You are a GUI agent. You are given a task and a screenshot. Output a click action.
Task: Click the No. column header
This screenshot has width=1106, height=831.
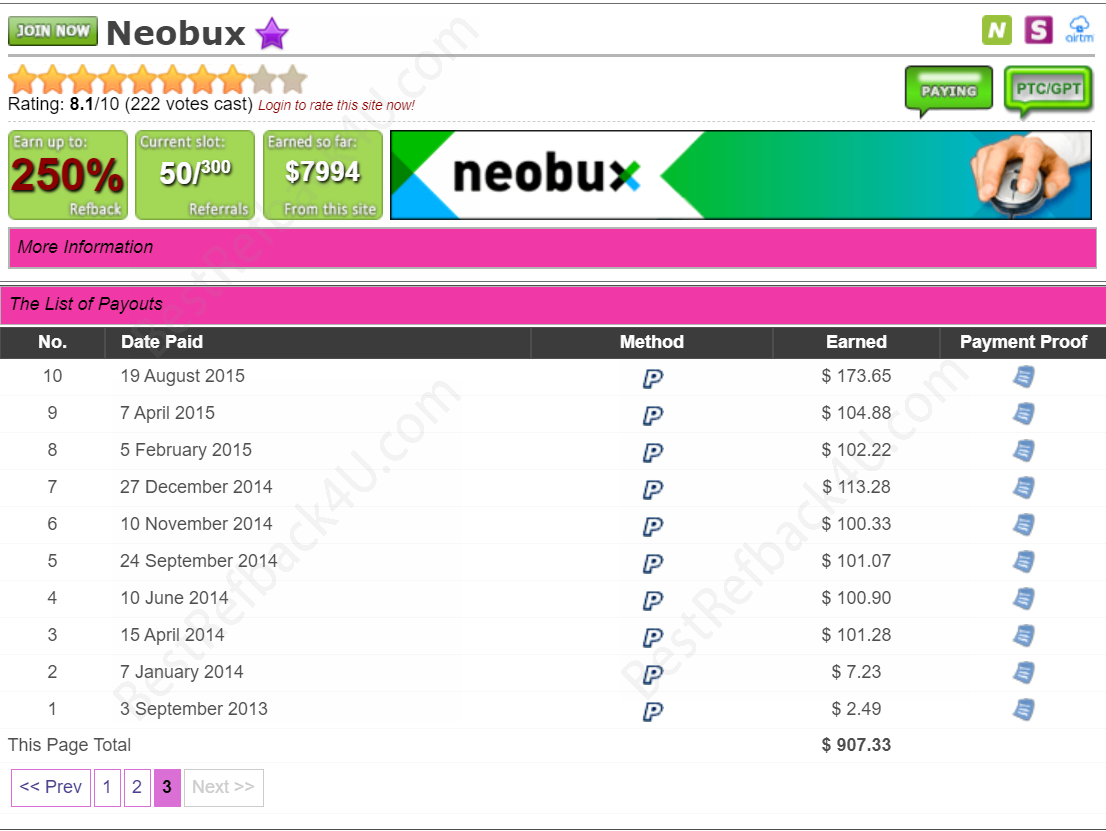(x=52, y=342)
